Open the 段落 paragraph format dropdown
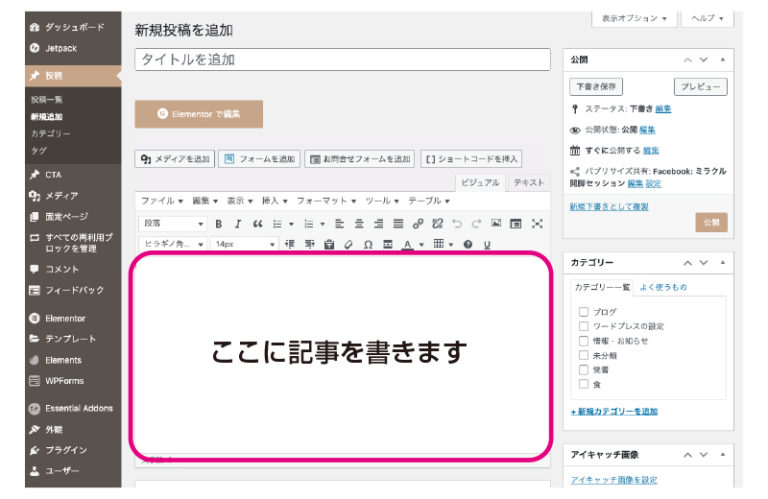The width and height of the screenshot is (768, 499). (x=172, y=224)
